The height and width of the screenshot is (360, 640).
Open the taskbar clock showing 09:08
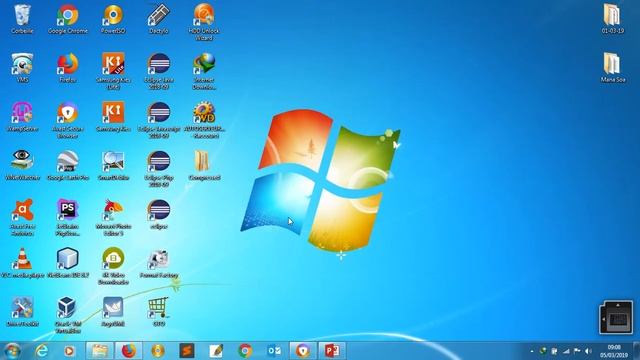pyautogui.click(x=614, y=351)
